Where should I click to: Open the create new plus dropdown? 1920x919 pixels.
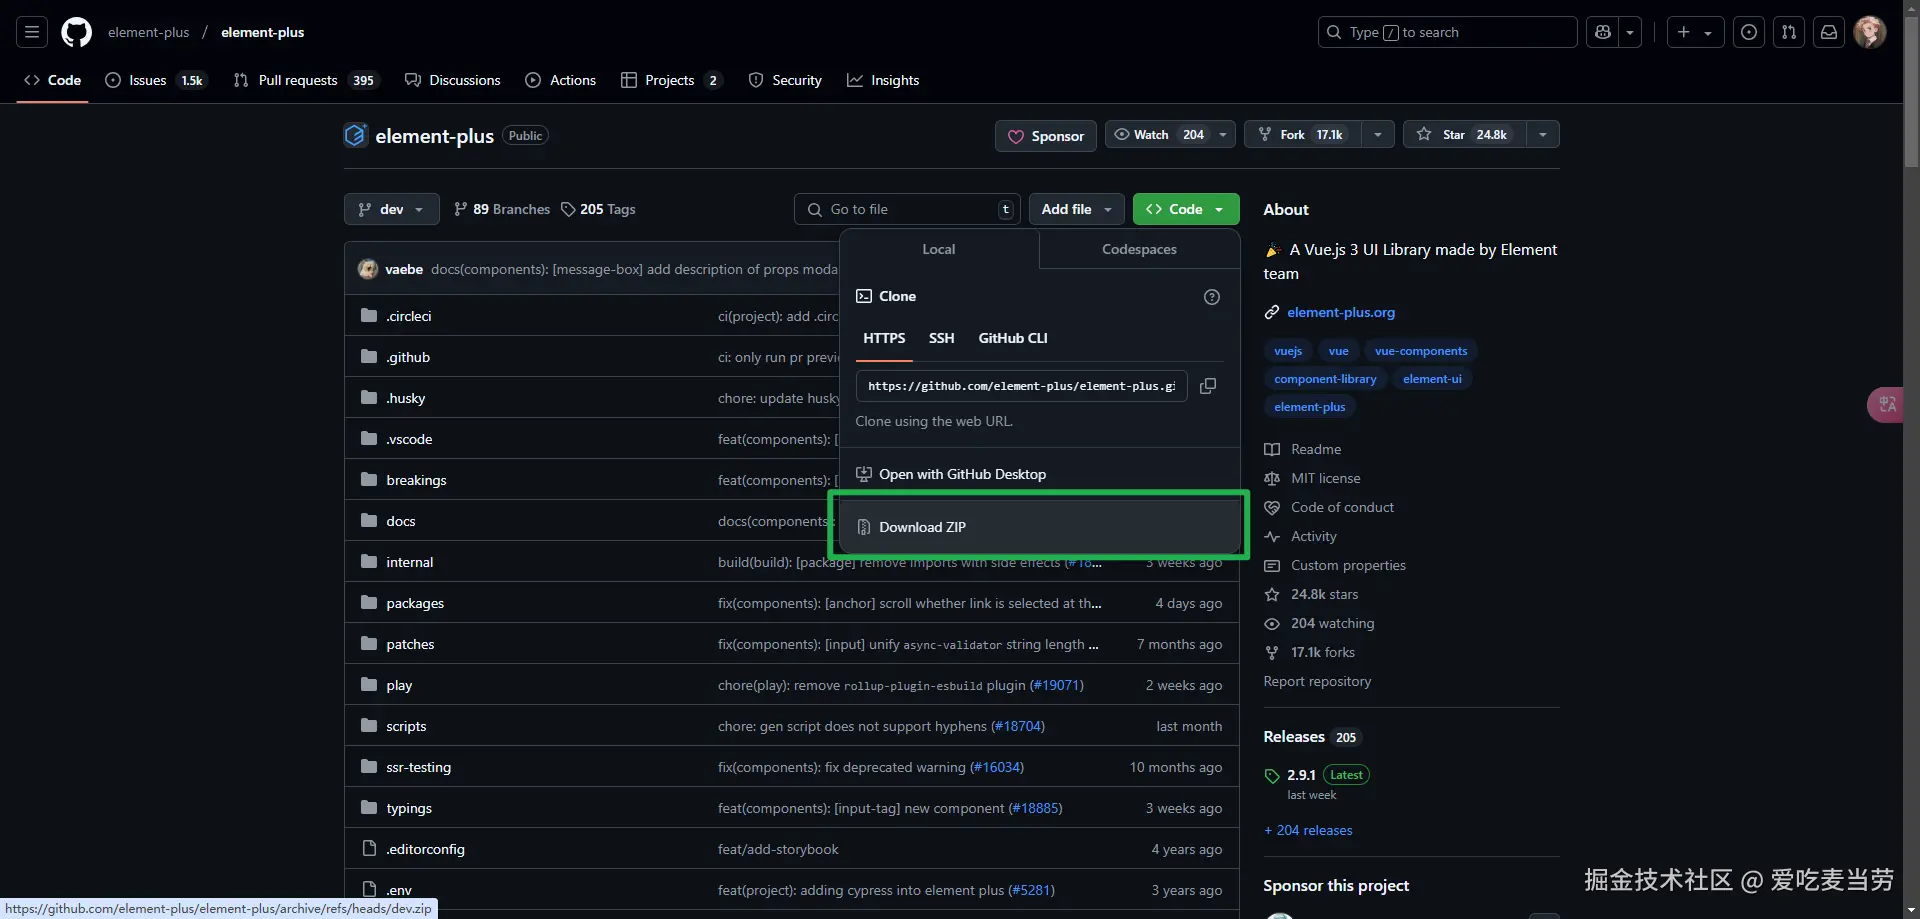point(1695,32)
